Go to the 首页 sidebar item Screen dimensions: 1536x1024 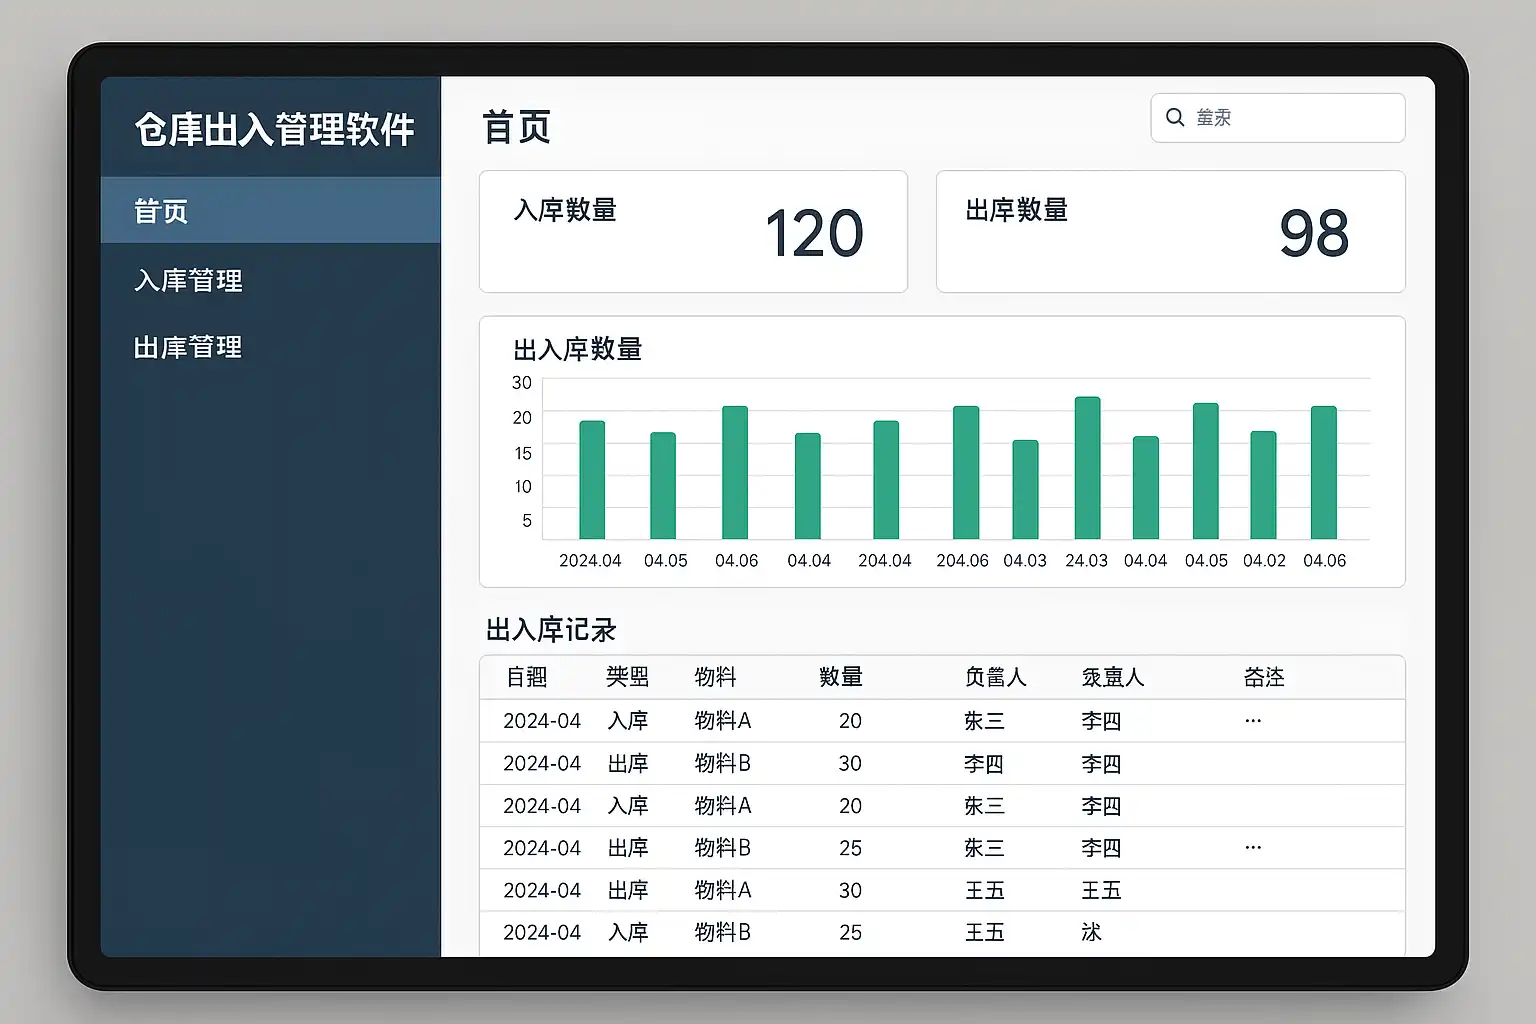tap(270, 211)
